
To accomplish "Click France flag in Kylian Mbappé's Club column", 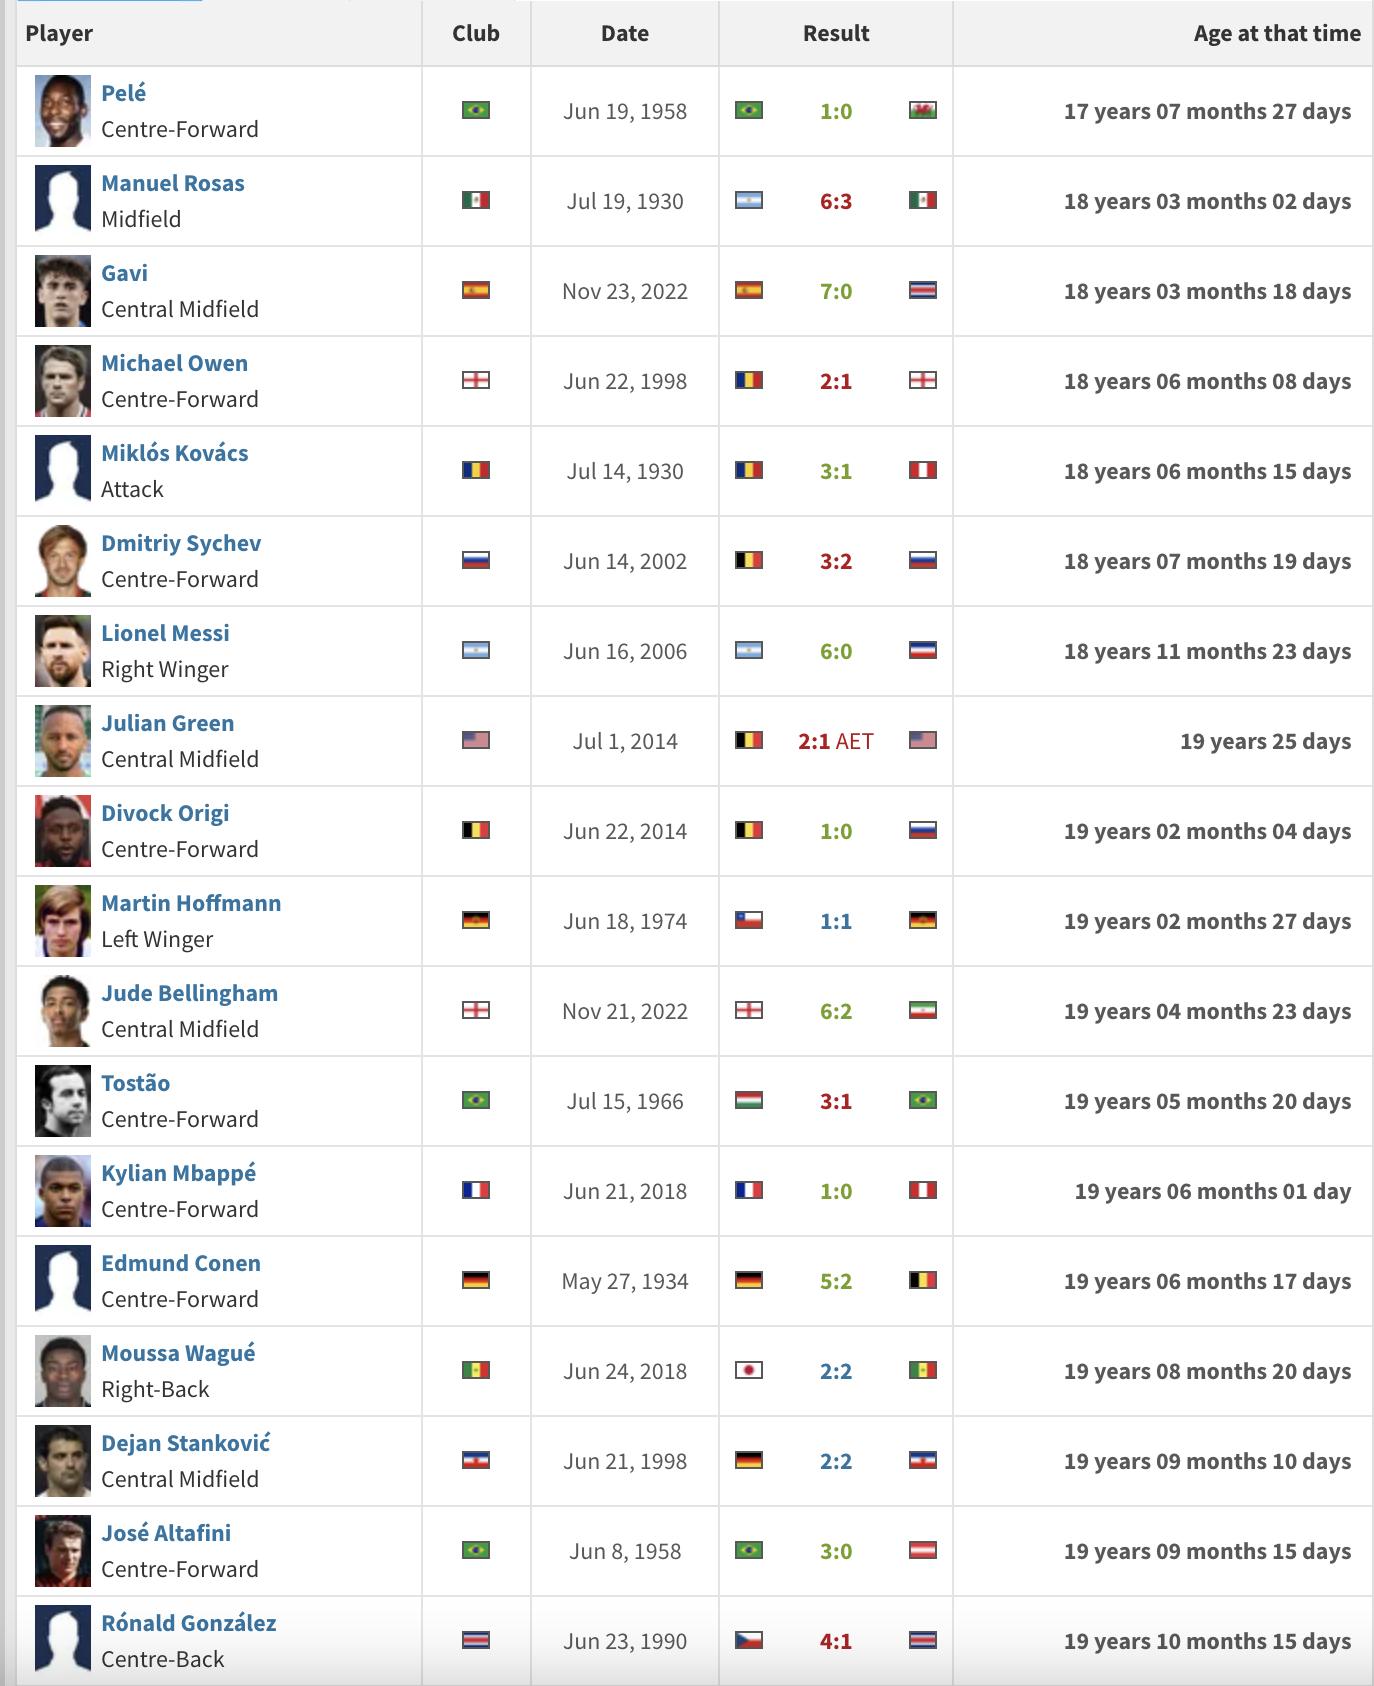I will click(476, 1190).
